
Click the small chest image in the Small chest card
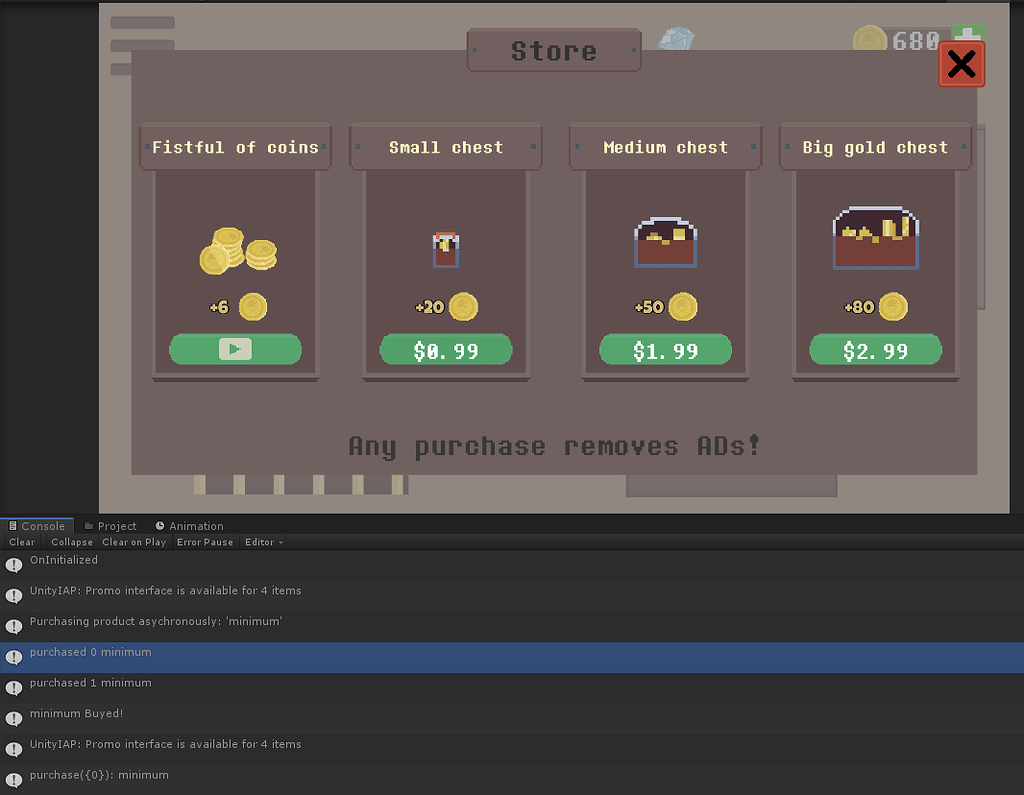pos(445,248)
